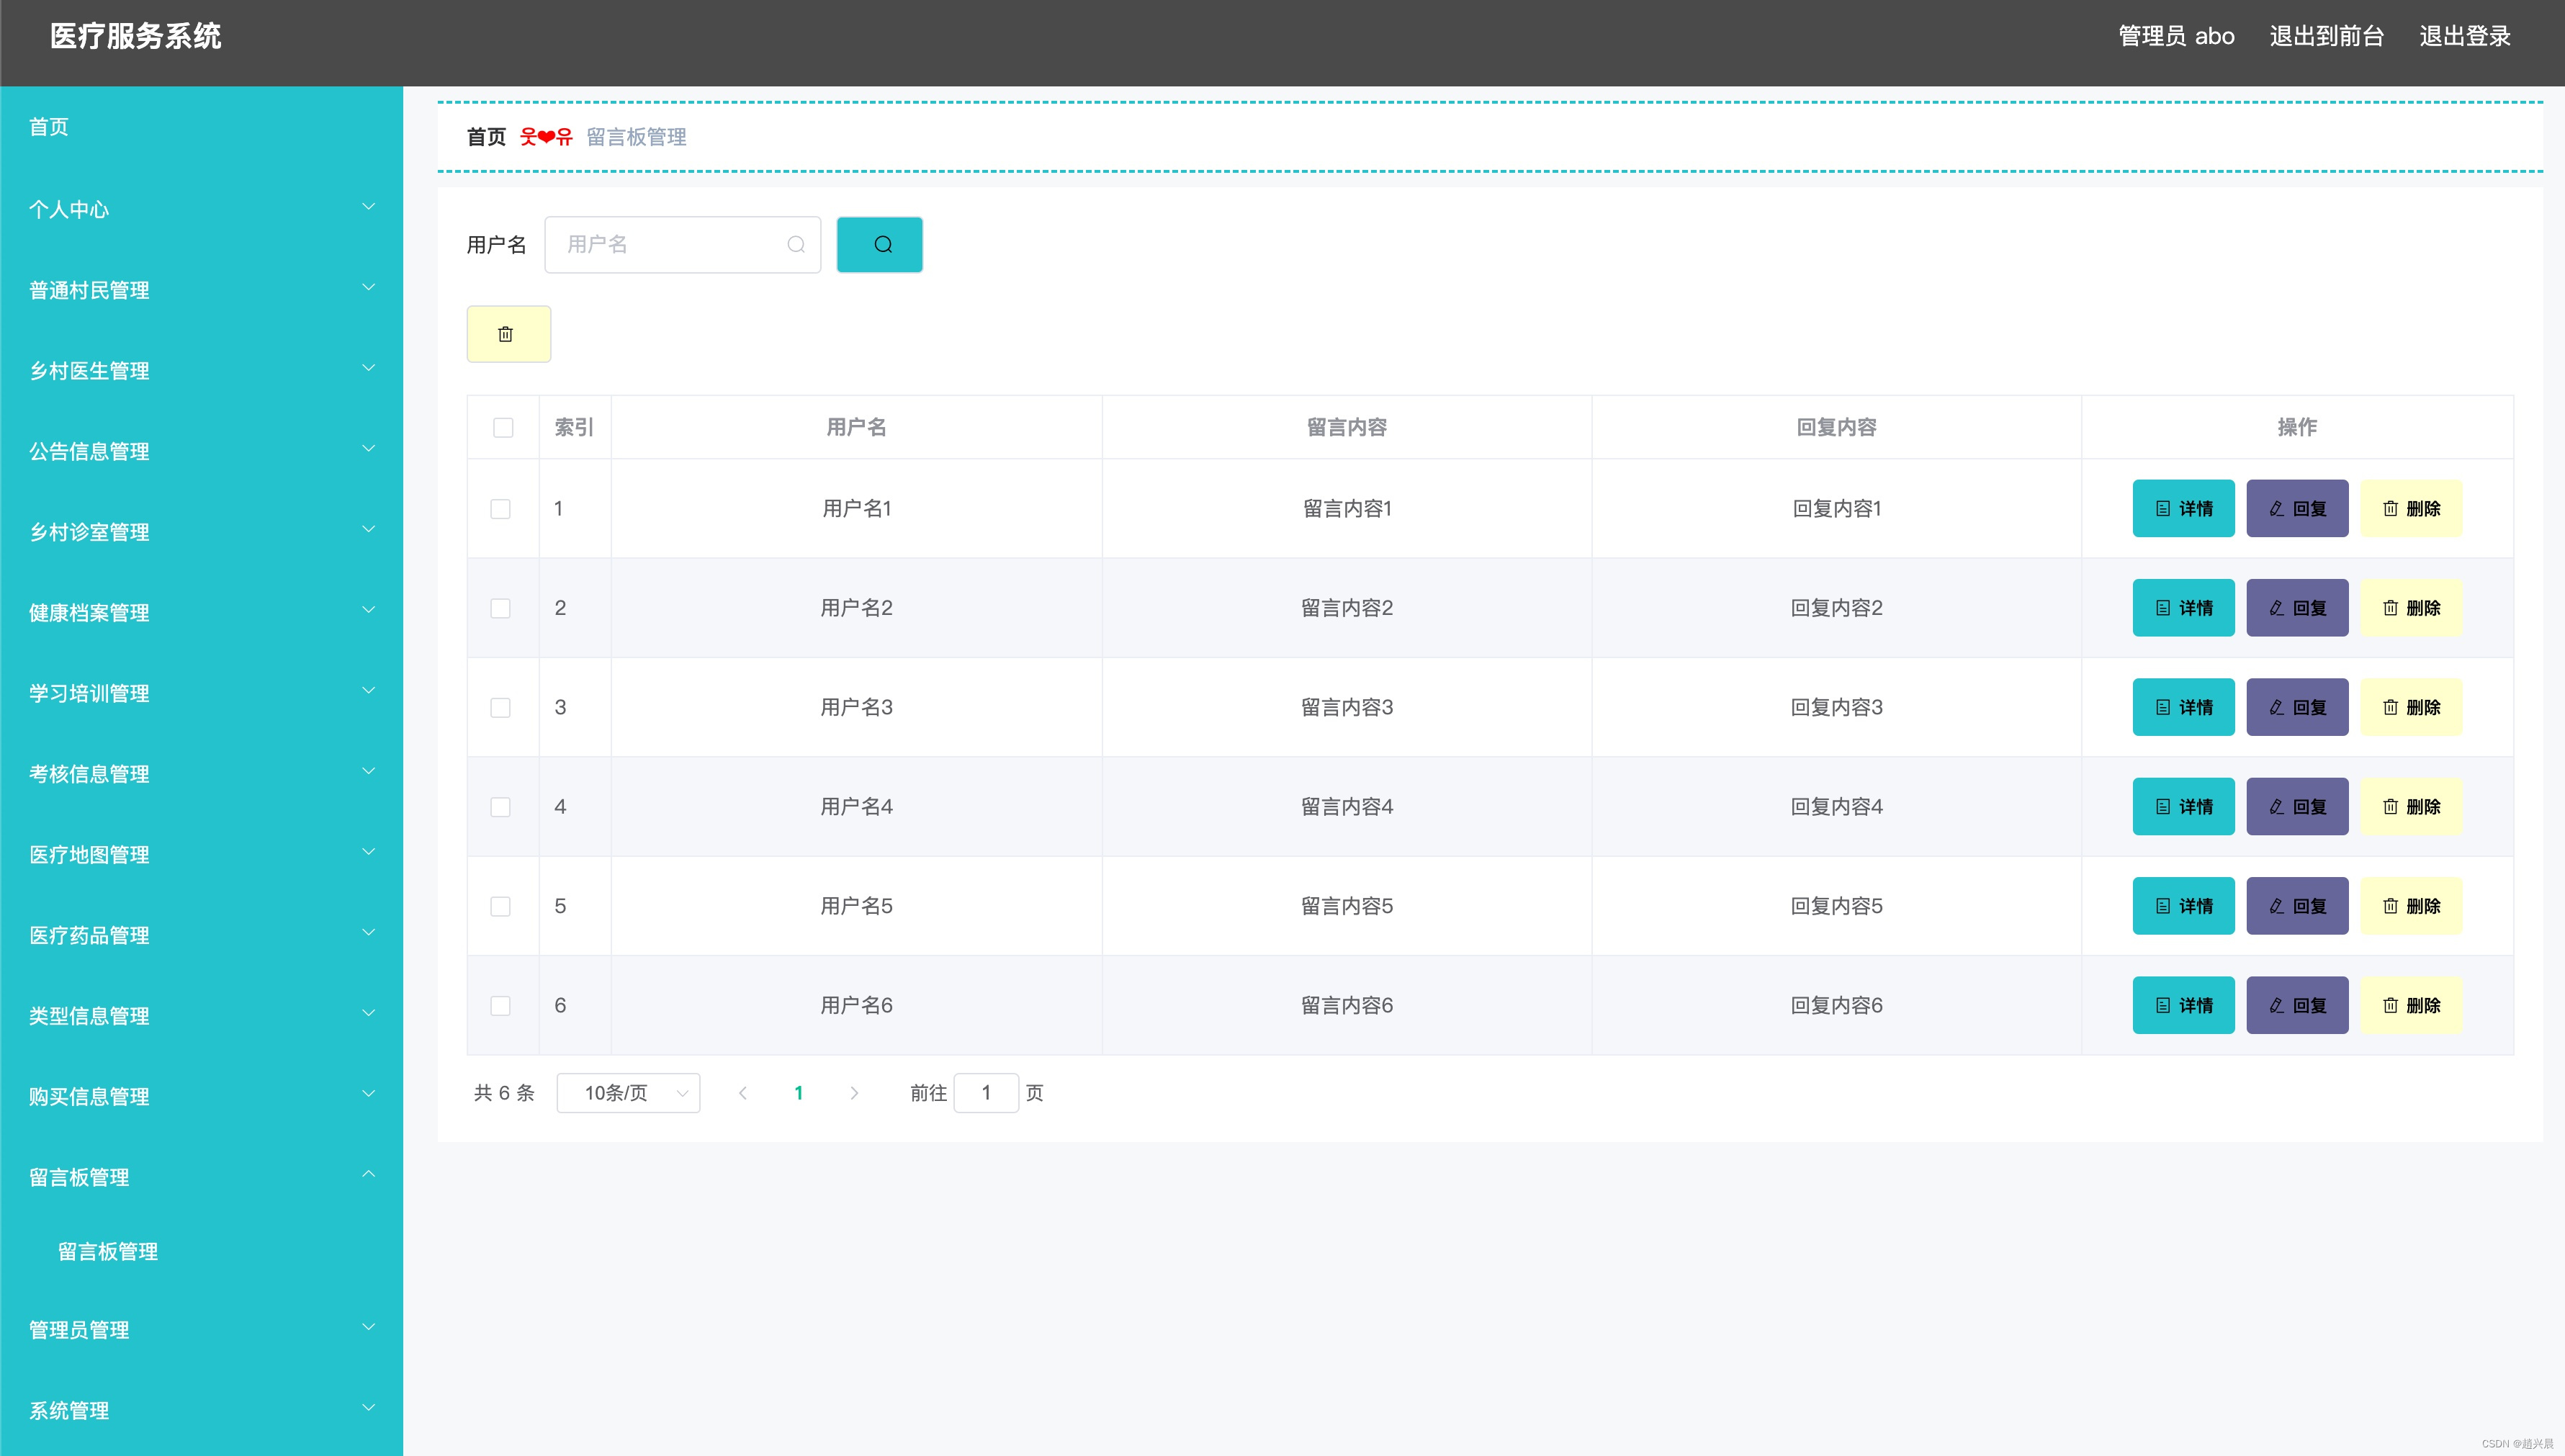Click 退出登录 in header
Image resolution: width=2565 pixels, height=1456 pixels.
[x=2464, y=36]
